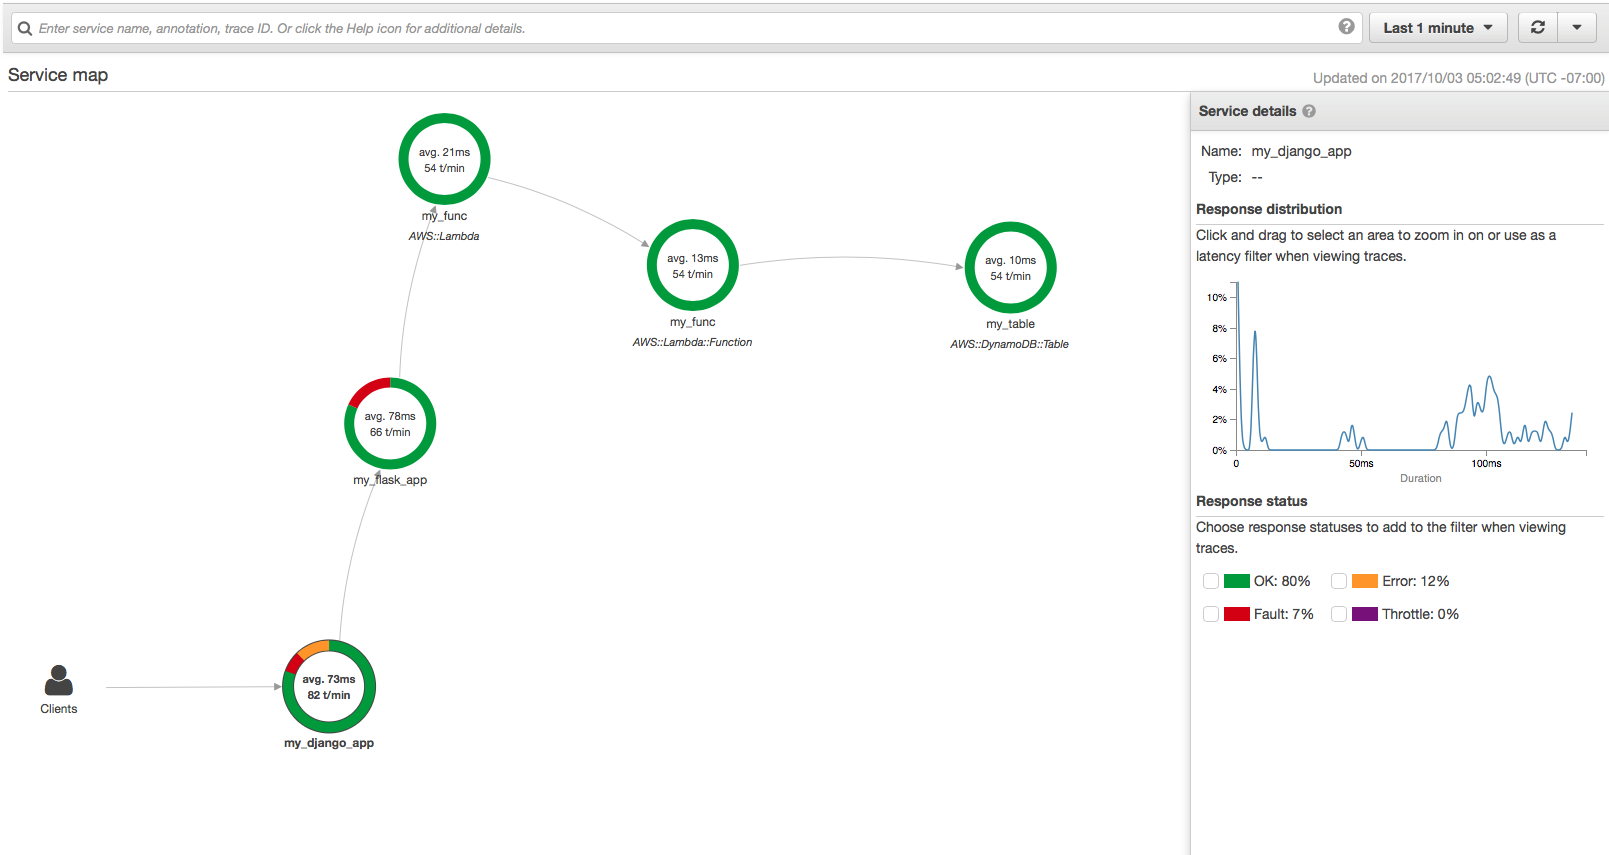Select the my_django_app service node

[329, 687]
